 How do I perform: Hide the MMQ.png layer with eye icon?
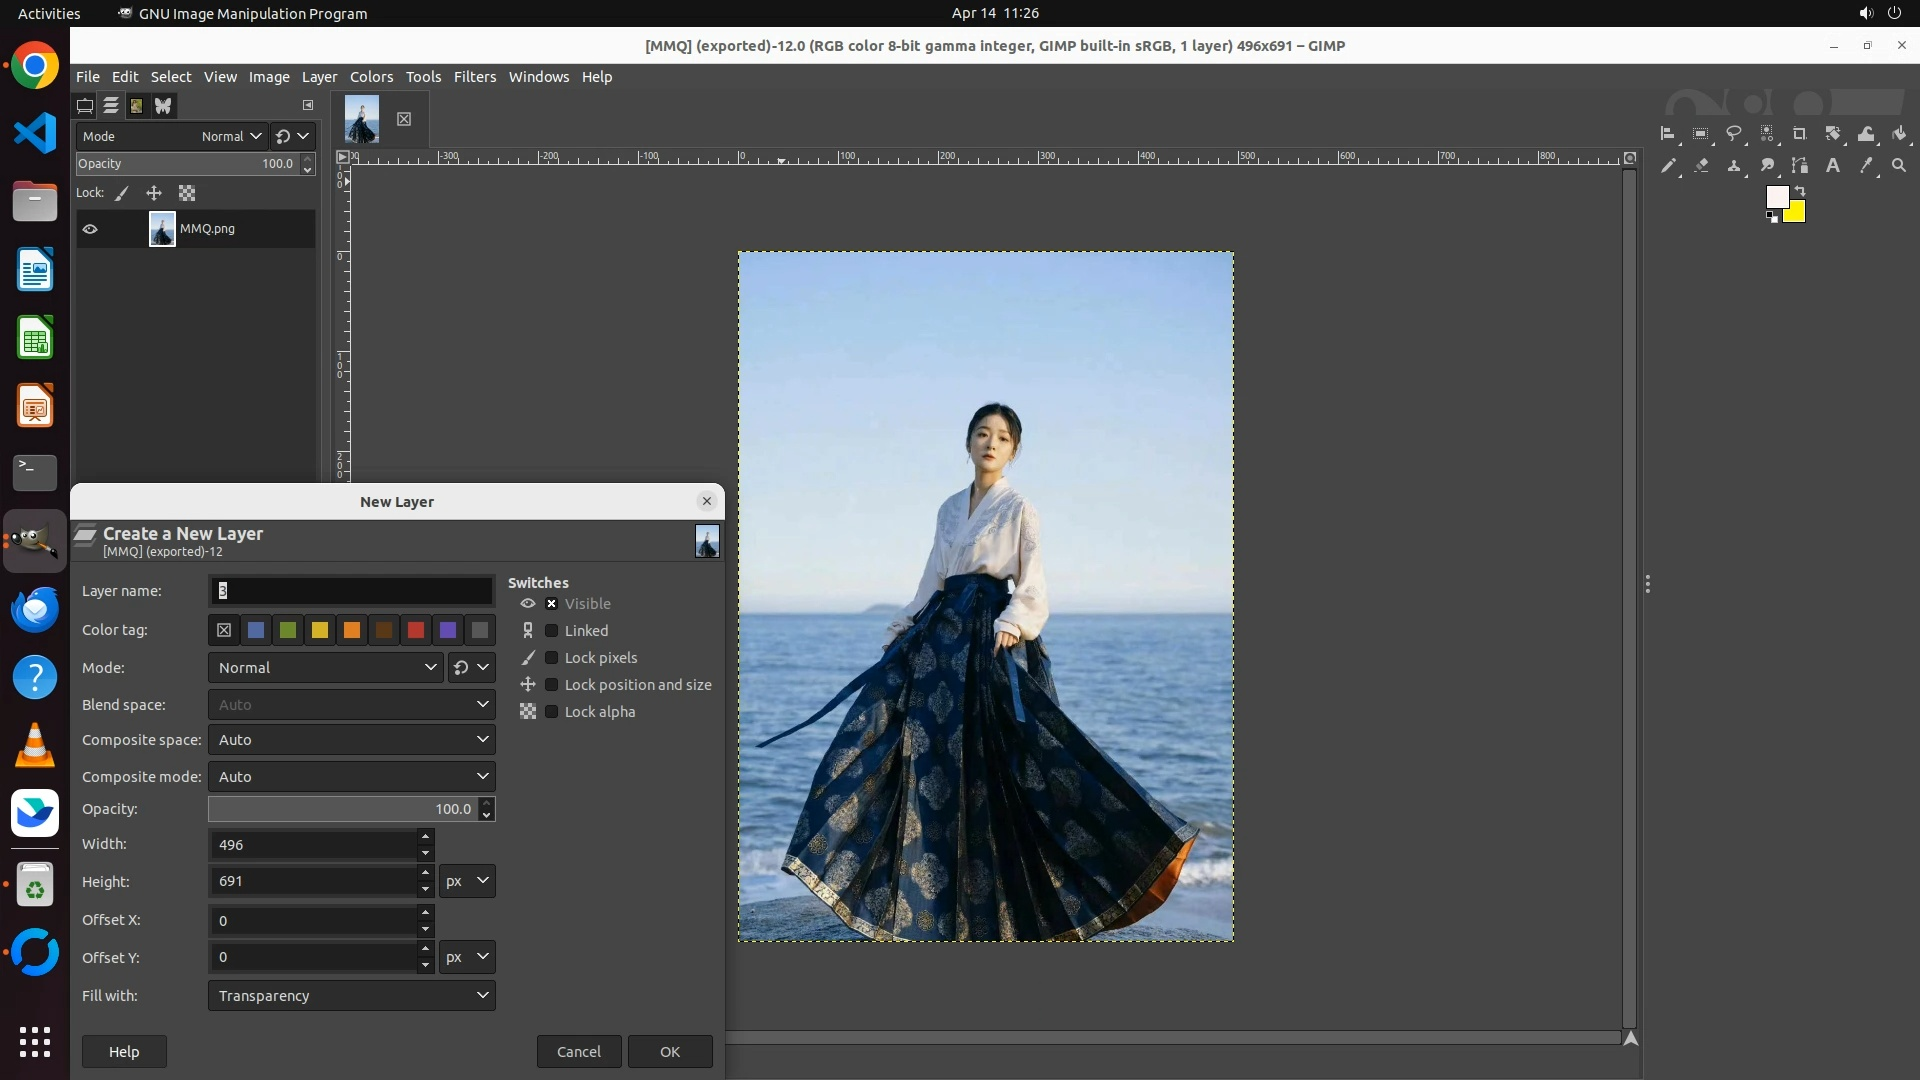click(x=90, y=229)
